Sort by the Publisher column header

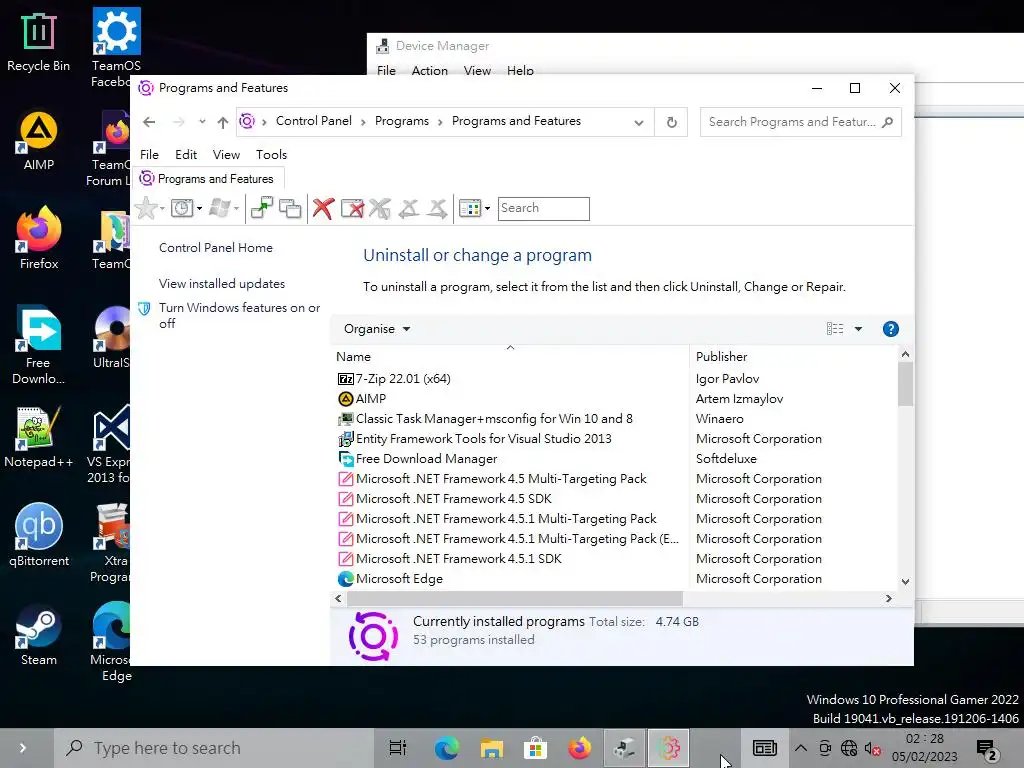click(793, 357)
